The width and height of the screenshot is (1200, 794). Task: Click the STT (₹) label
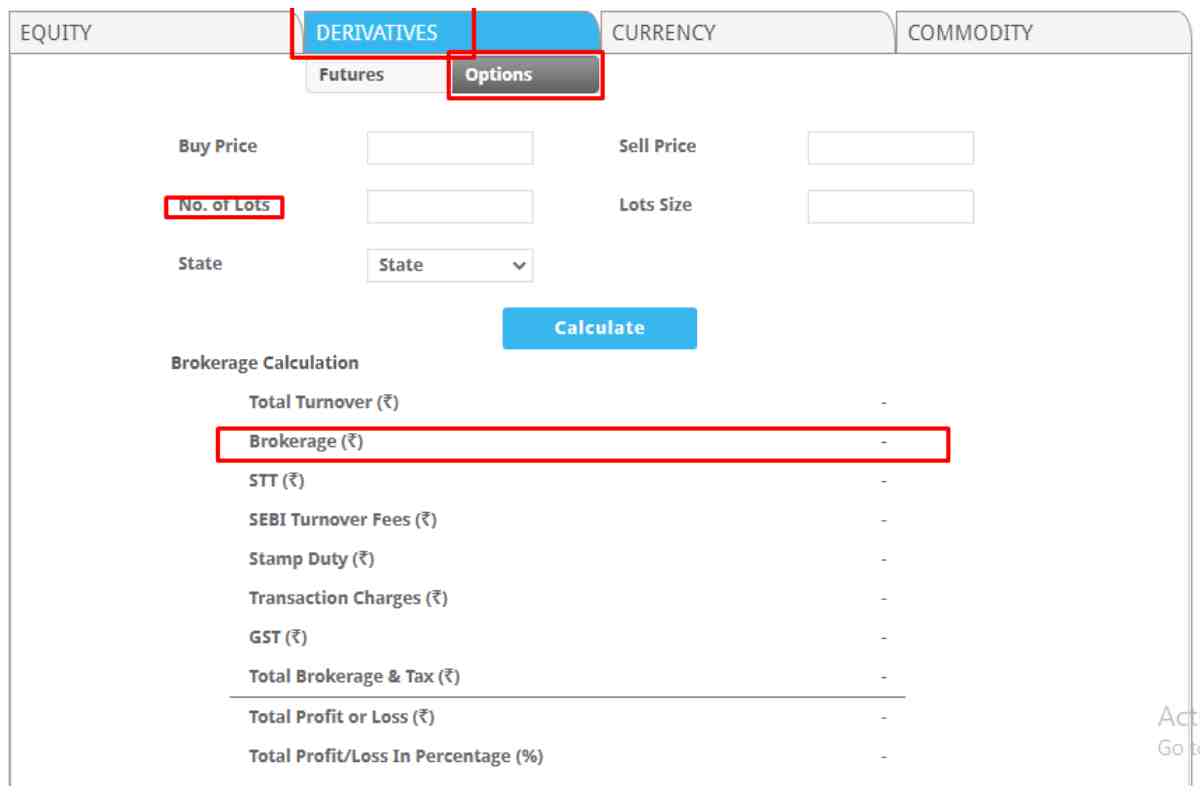click(x=276, y=481)
